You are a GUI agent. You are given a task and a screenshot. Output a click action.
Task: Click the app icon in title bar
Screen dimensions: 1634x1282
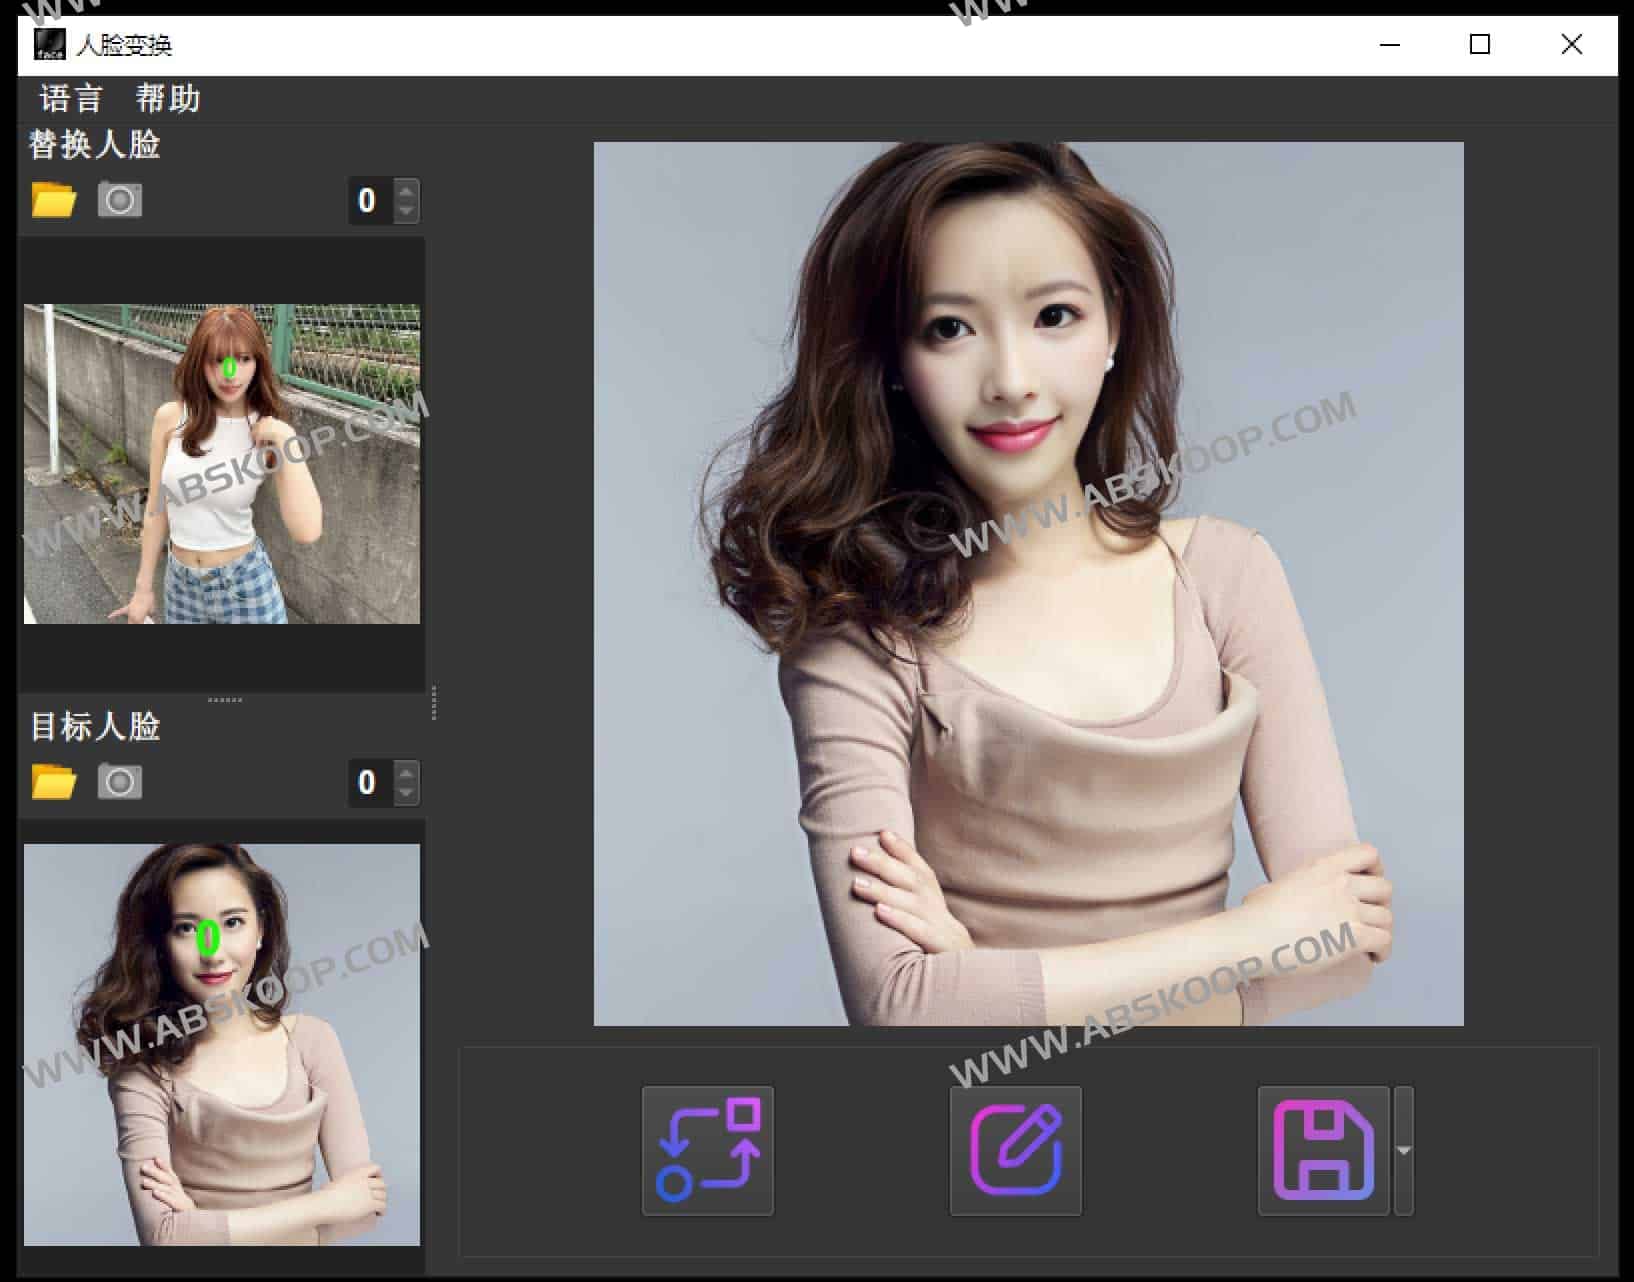50,45
